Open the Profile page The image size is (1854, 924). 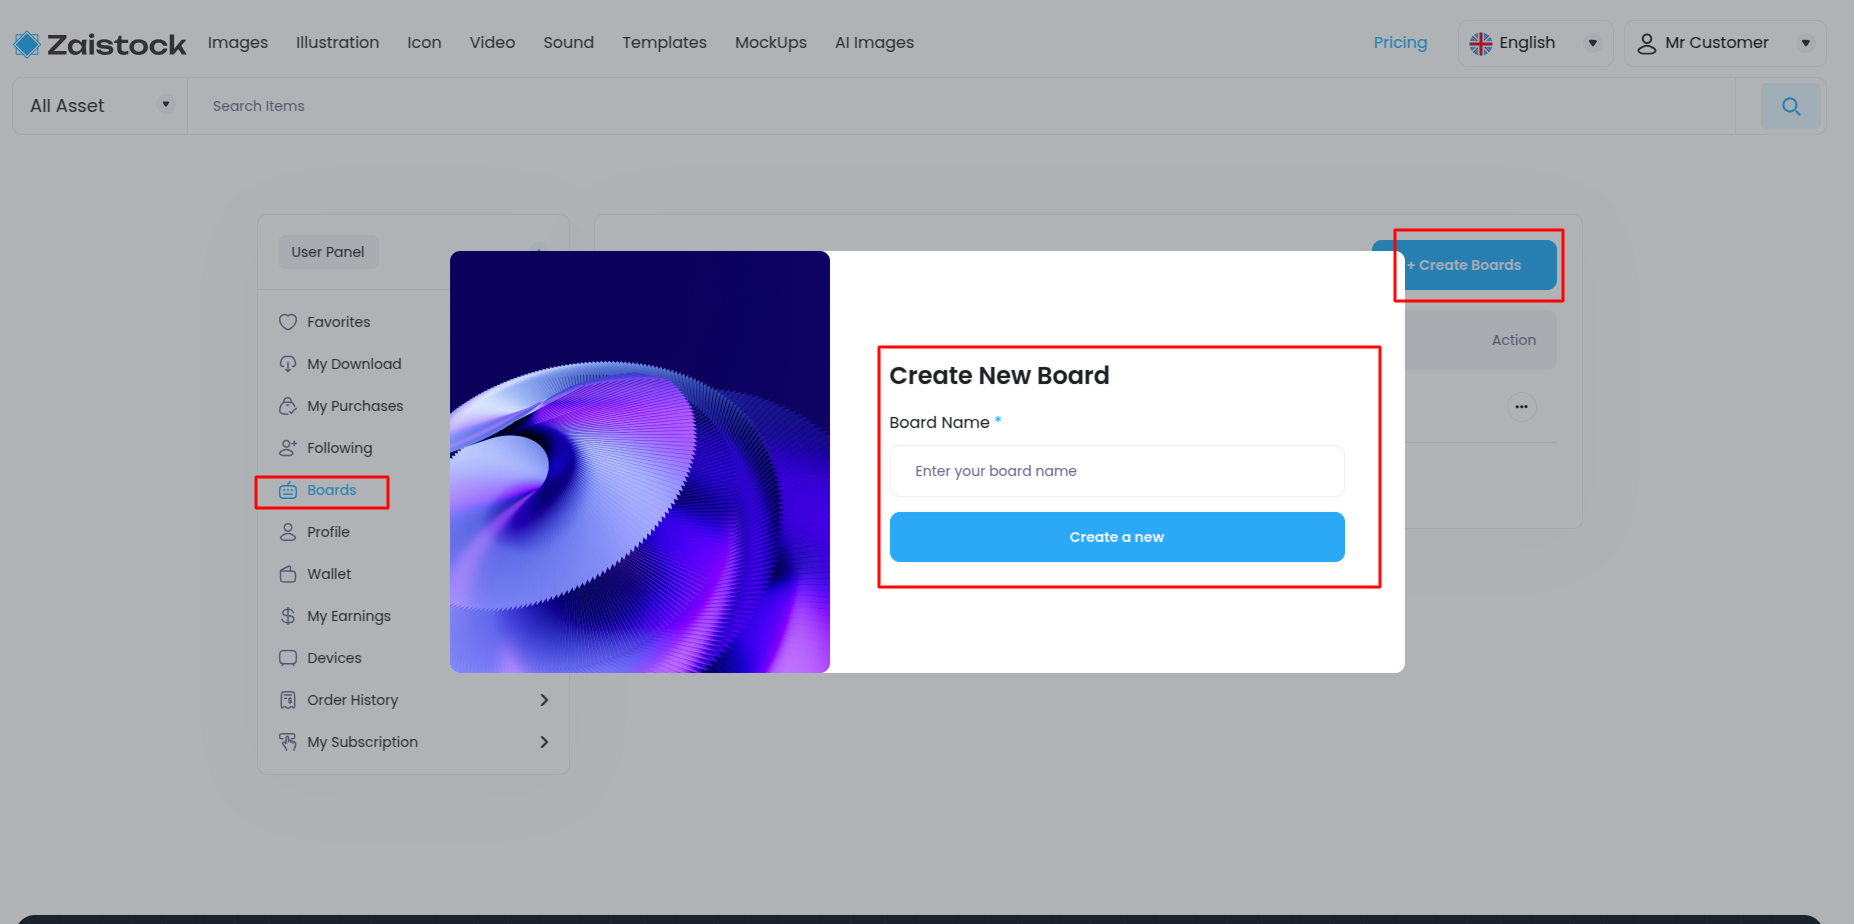(x=328, y=532)
